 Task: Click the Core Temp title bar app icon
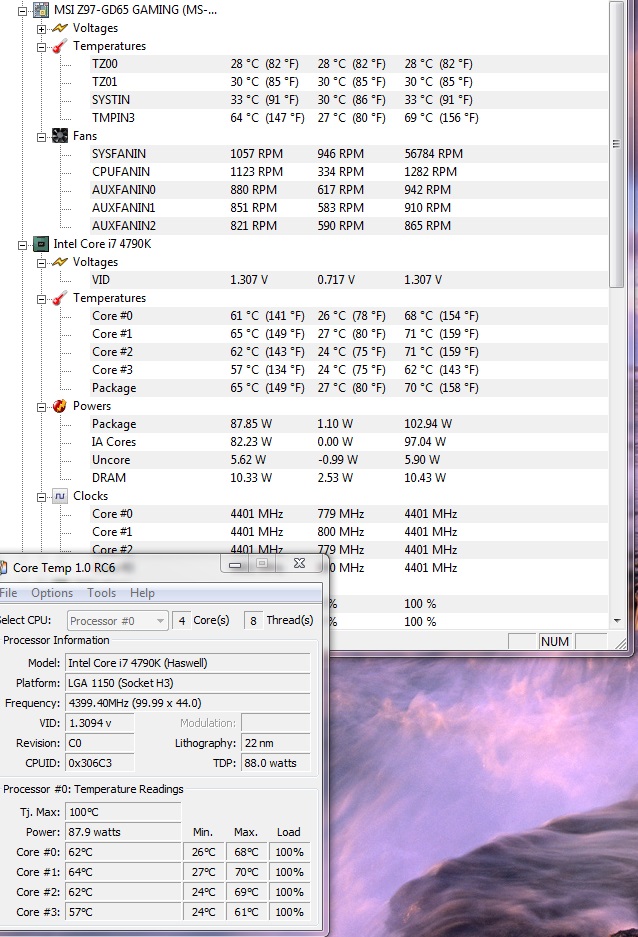(3, 568)
